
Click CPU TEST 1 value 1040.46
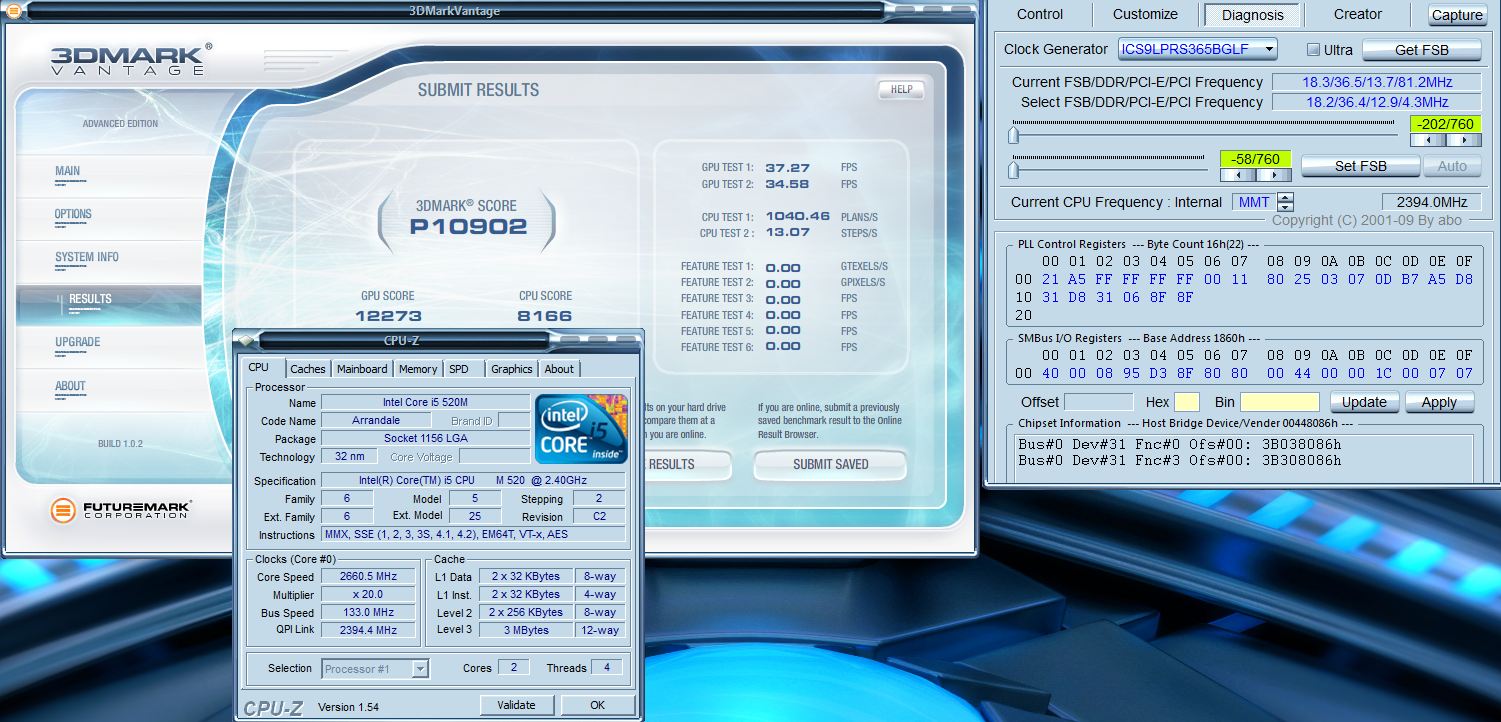coord(798,217)
